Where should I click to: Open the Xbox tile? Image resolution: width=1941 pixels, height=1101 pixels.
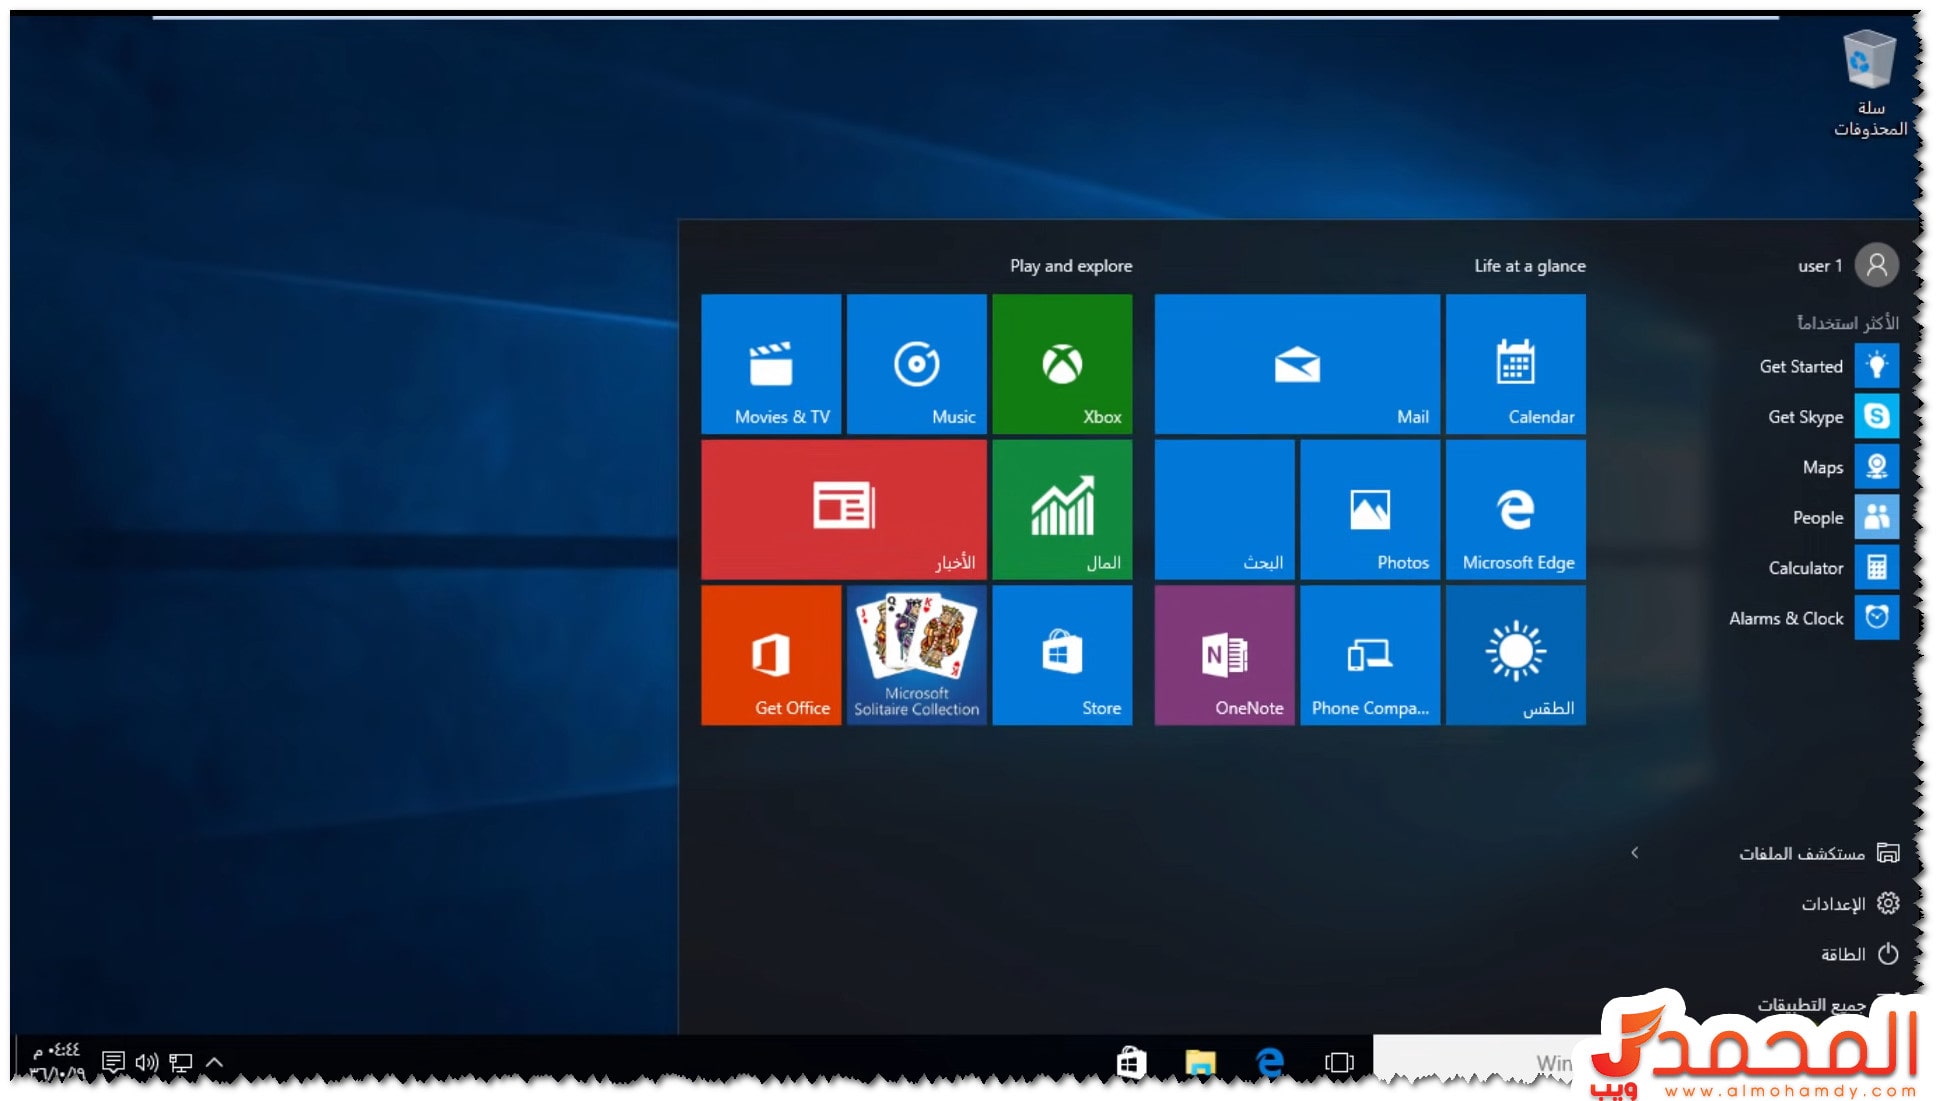1061,364
